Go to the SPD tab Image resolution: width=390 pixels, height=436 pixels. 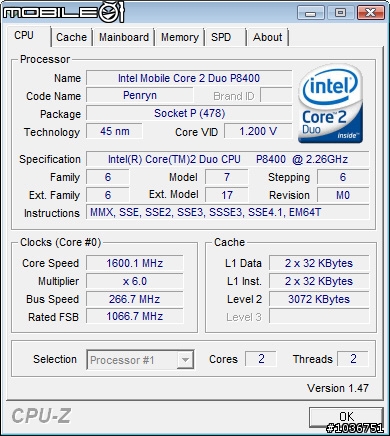(x=226, y=37)
